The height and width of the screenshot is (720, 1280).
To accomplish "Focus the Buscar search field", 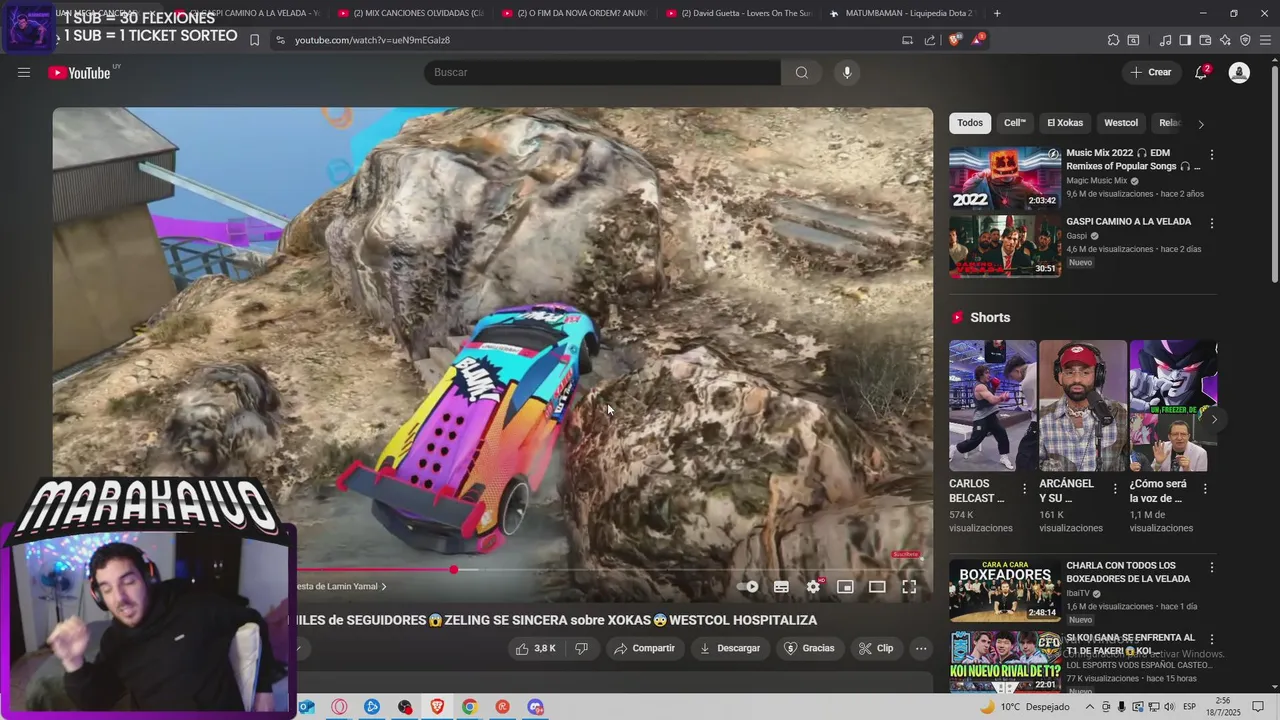I will pyautogui.click(x=603, y=72).
